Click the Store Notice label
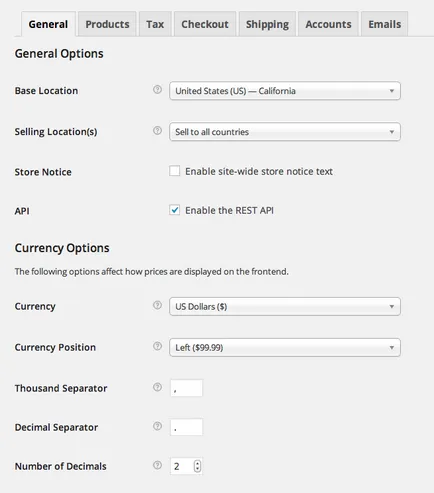Viewport: 434px width, 493px height. point(43,172)
